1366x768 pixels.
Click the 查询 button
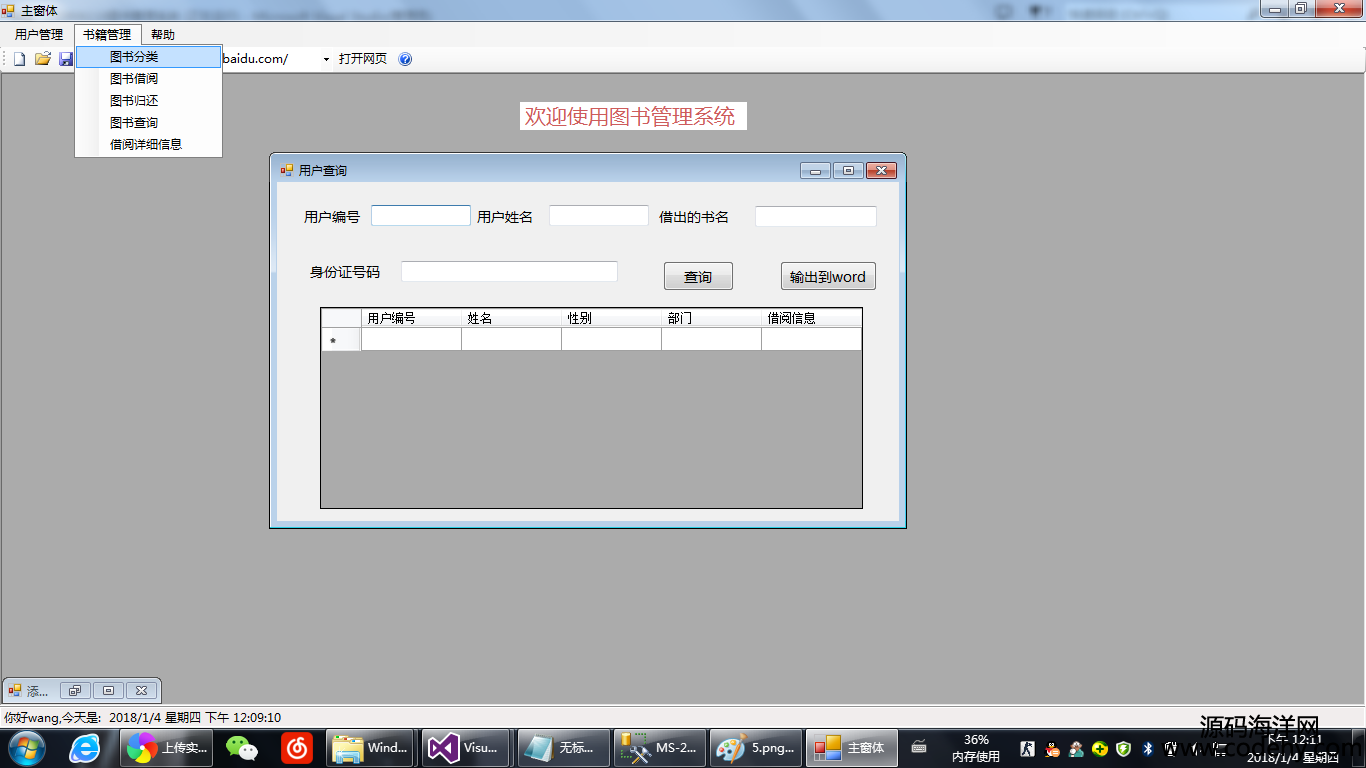click(x=698, y=277)
